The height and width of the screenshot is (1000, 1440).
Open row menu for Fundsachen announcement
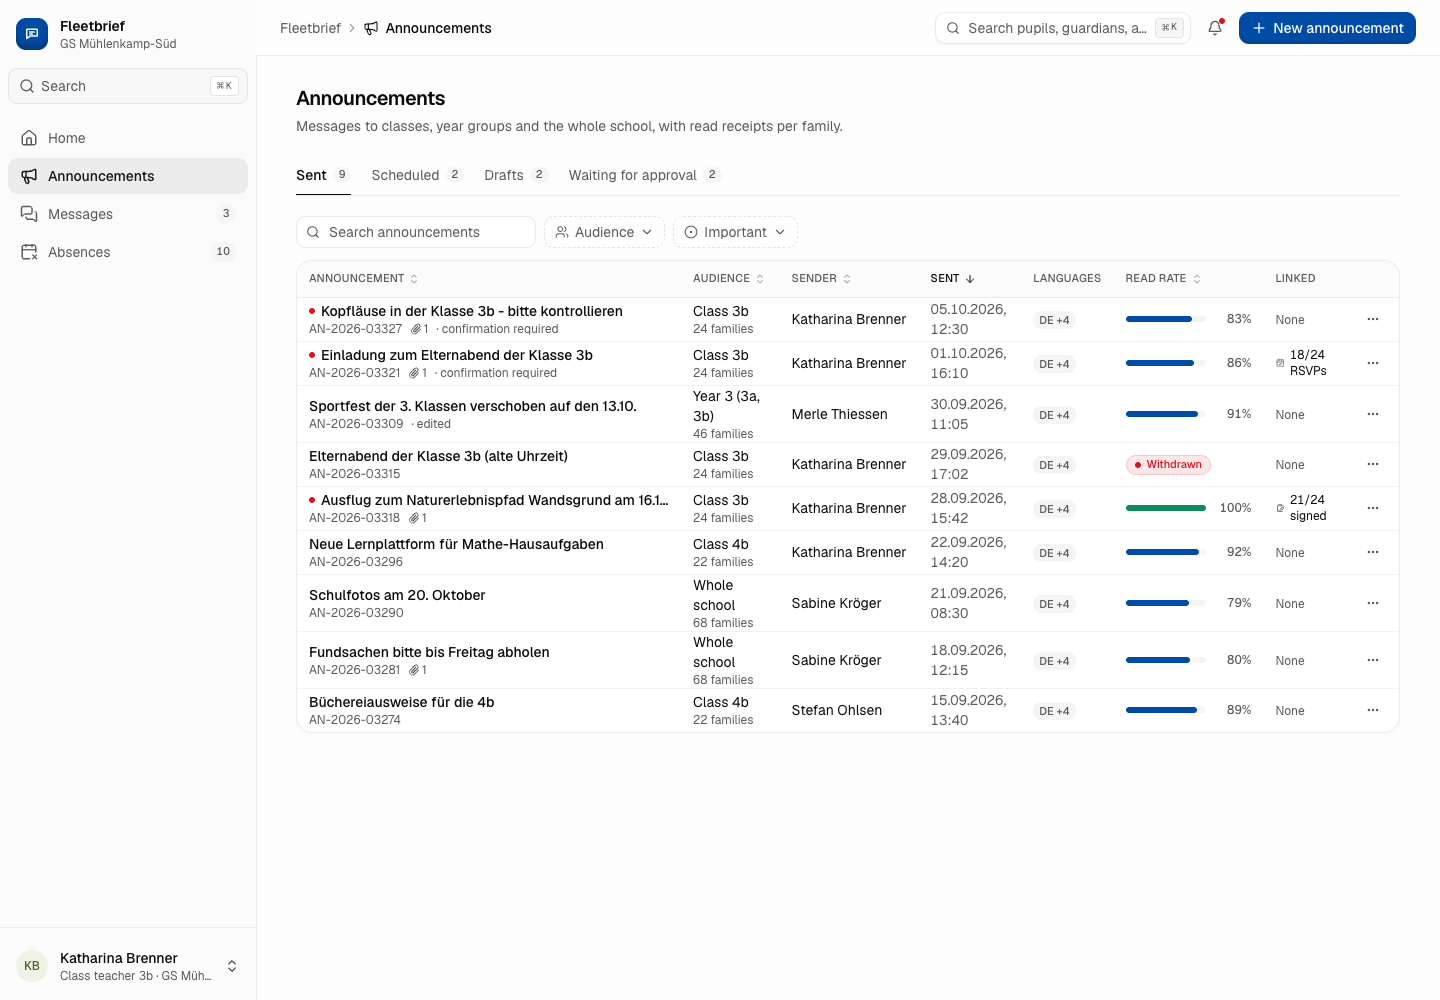pyautogui.click(x=1373, y=660)
